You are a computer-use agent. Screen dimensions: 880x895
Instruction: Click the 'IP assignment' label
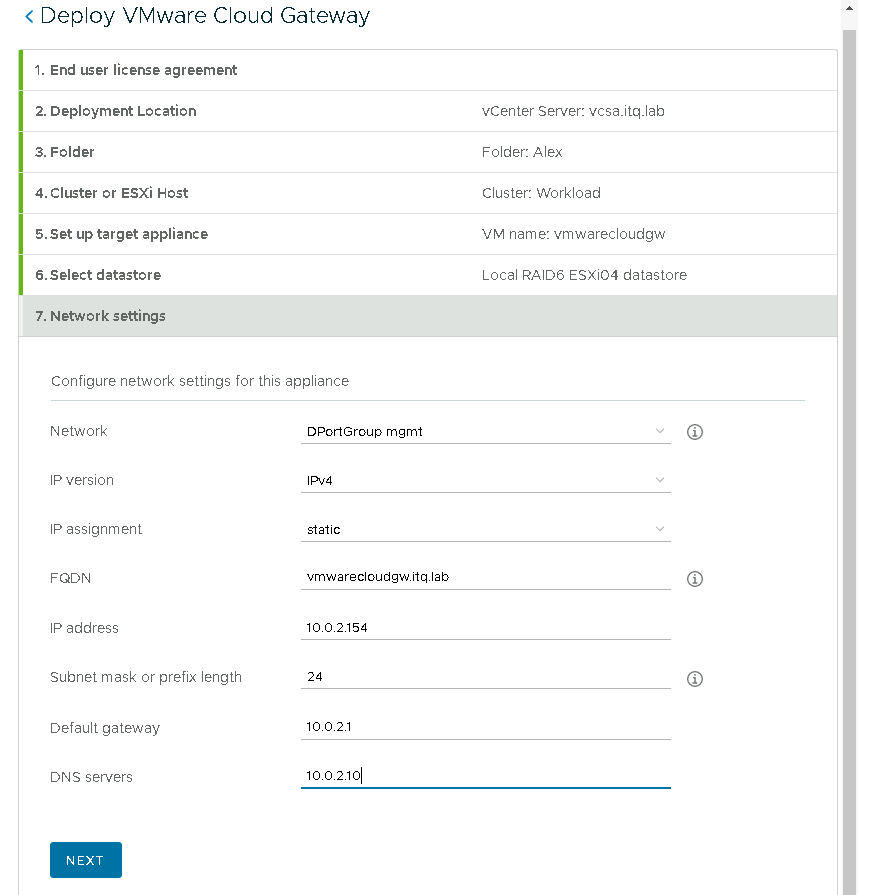96,530
